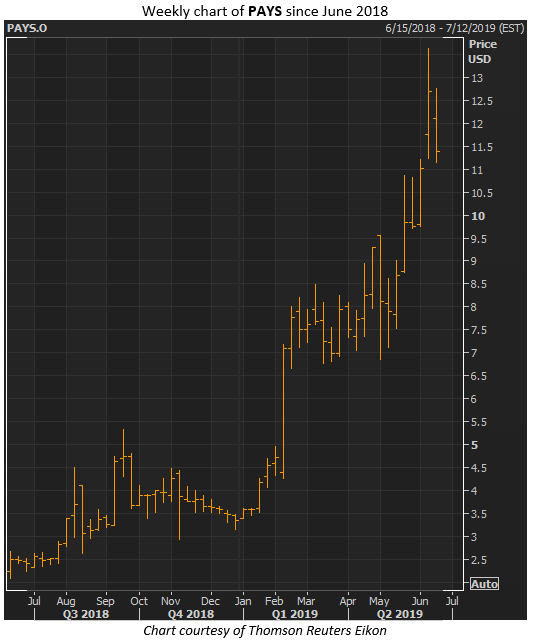Click the Nov month label
The height and width of the screenshot is (643, 534).
pyautogui.click(x=171, y=601)
